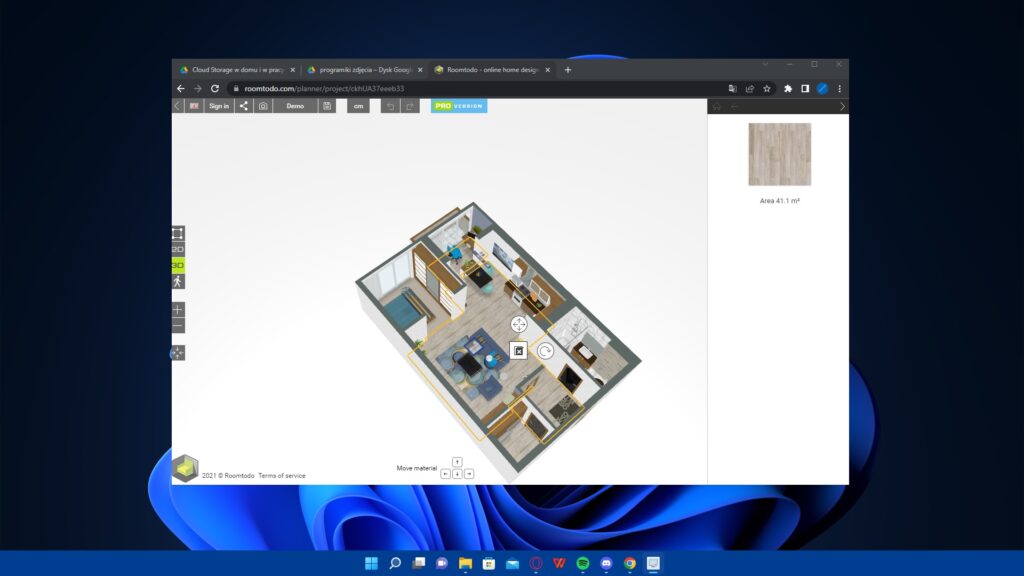Zoom out with the minus button
1024x576 pixels.
pos(178,326)
